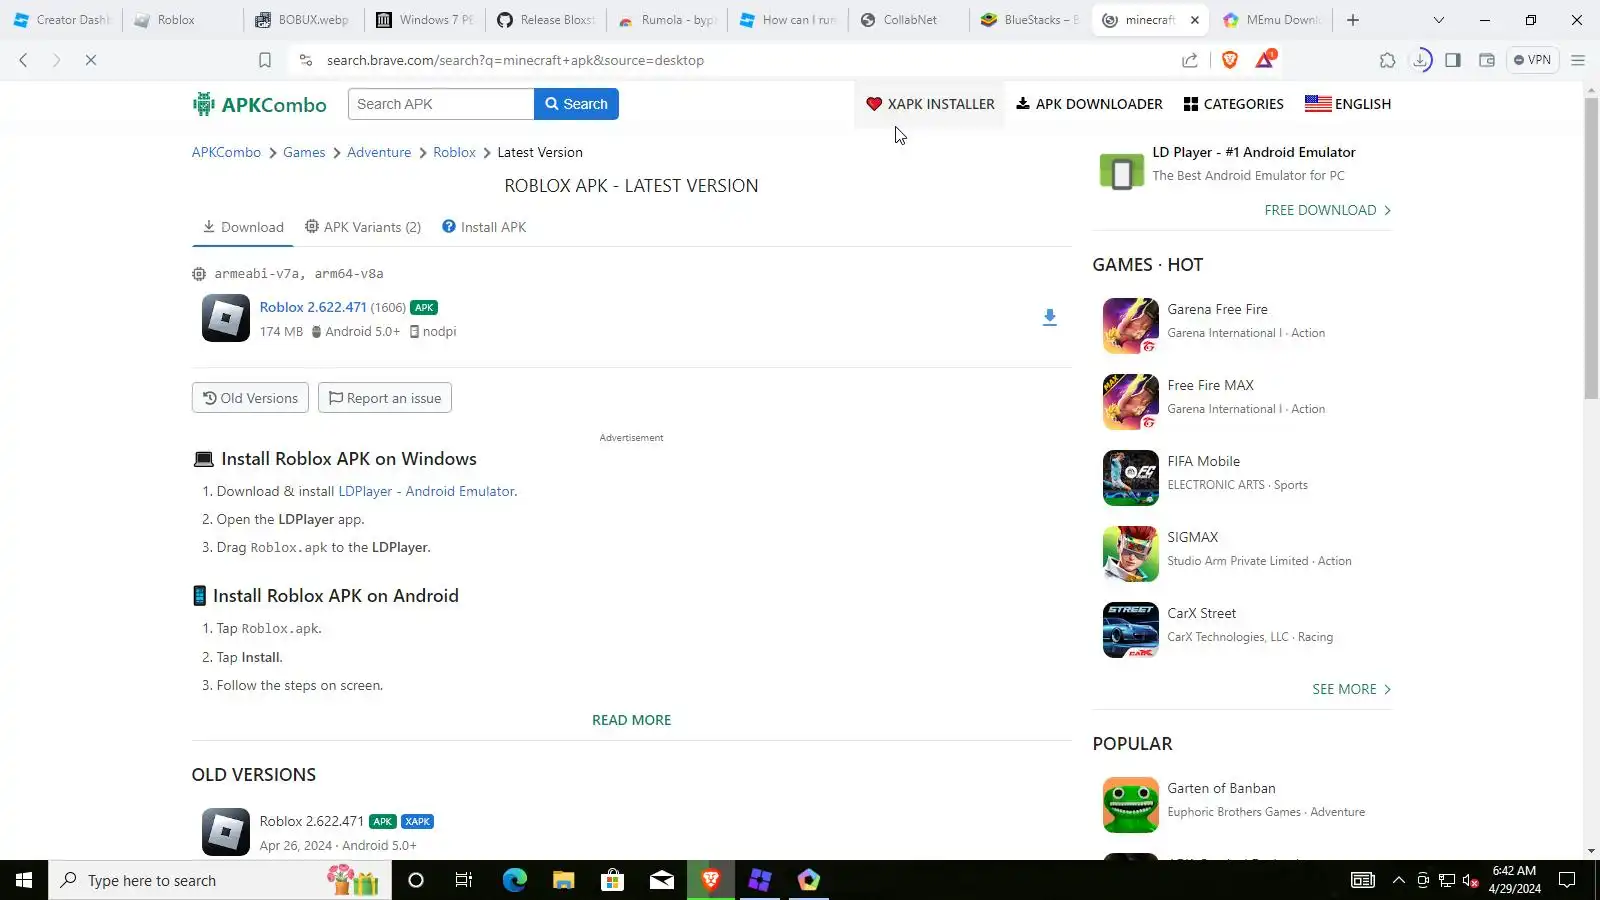Open File Explorer from the taskbar
1600x900 pixels.
tap(563, 880)
